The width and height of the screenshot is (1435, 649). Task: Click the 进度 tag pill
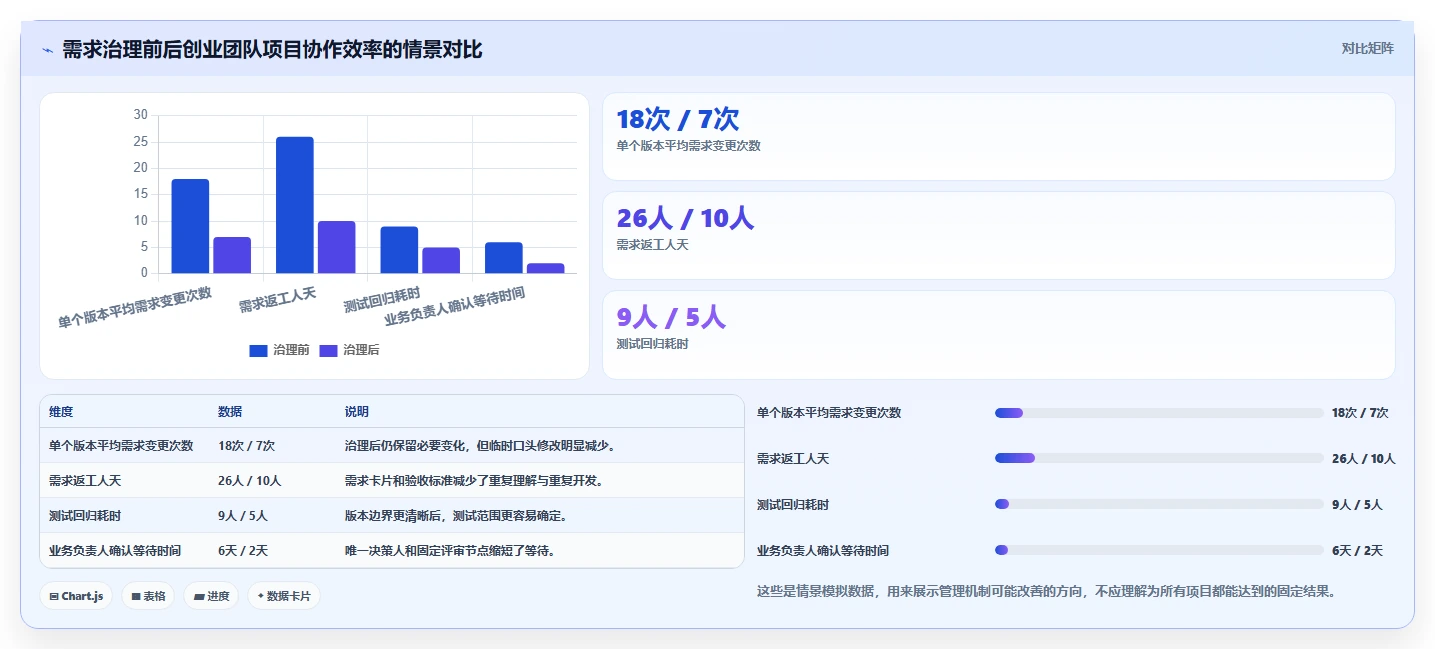(x=211, y=596)
